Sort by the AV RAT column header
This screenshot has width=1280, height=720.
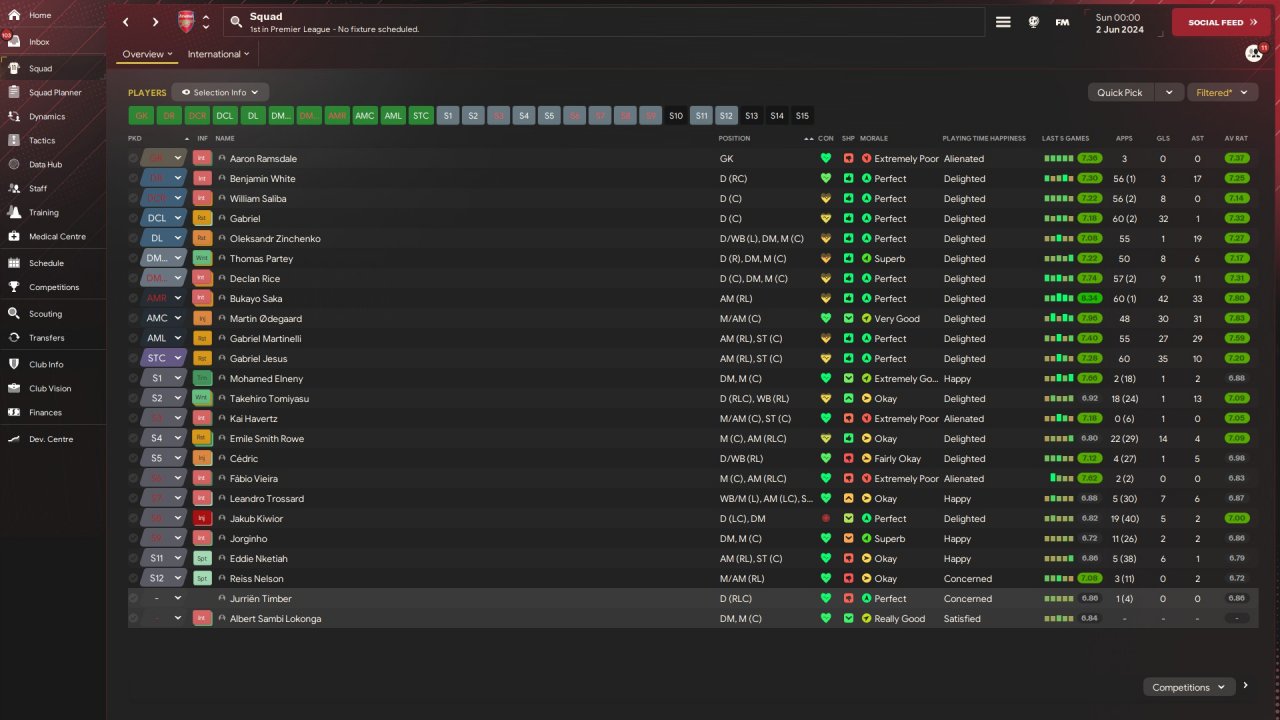[1236, 138]
